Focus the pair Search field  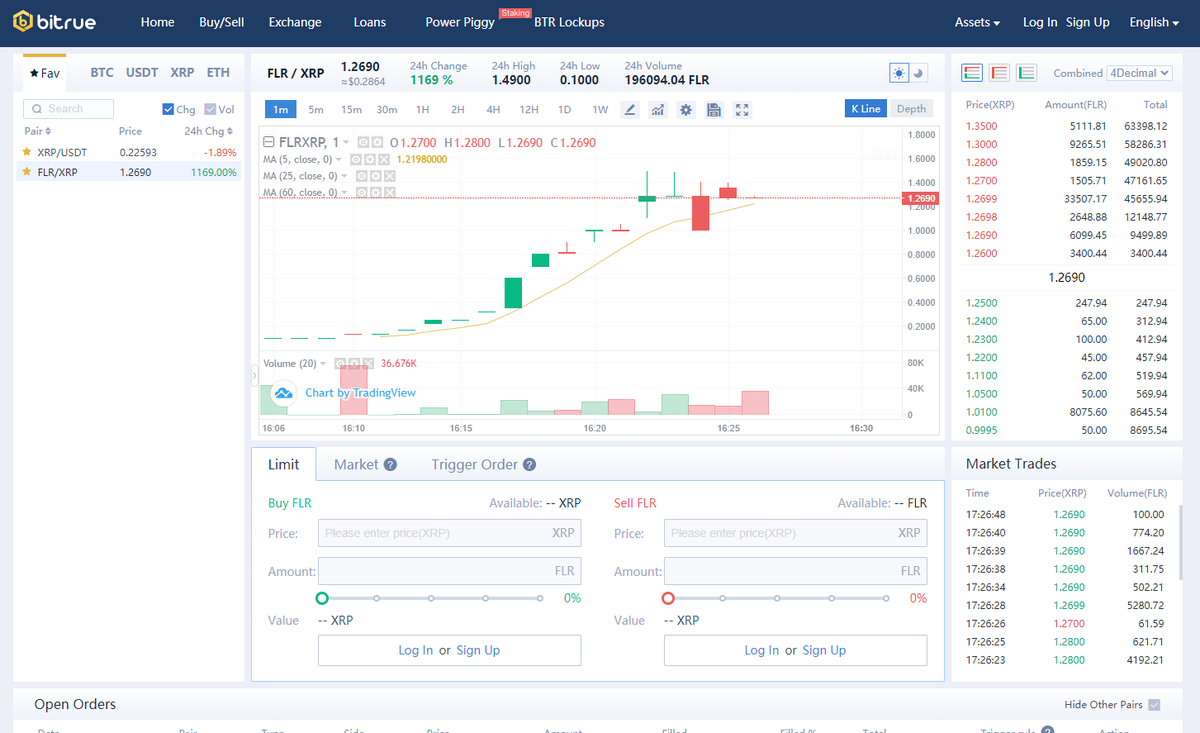tap(68, 108)
